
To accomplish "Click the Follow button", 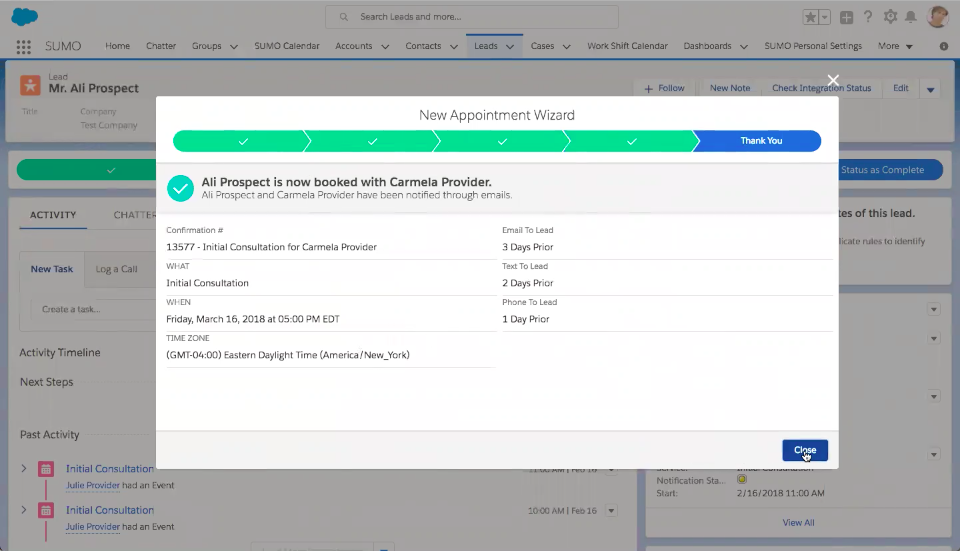I will [664, 88].
